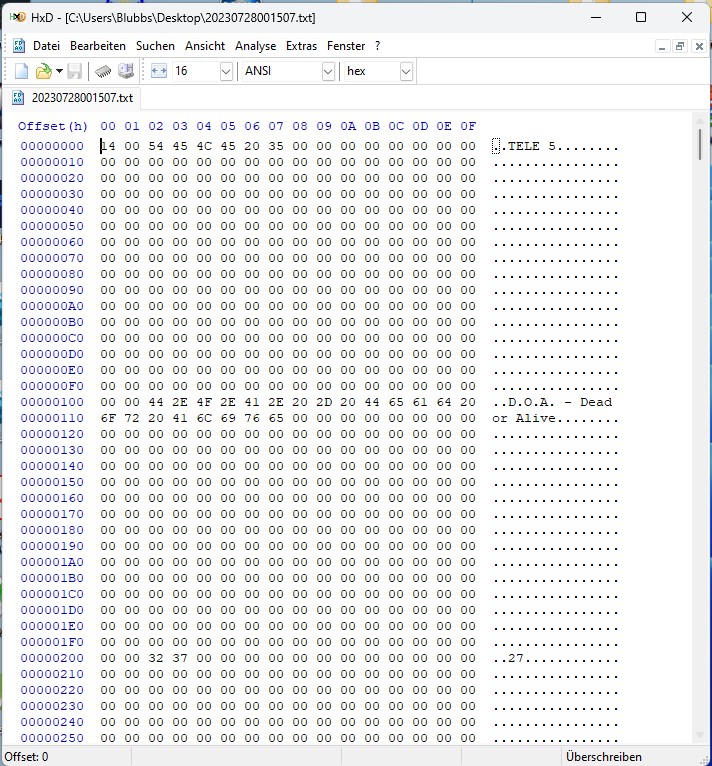Minimize the inner document window
This screenshot has width=712, height=766.
click(662, 46)
